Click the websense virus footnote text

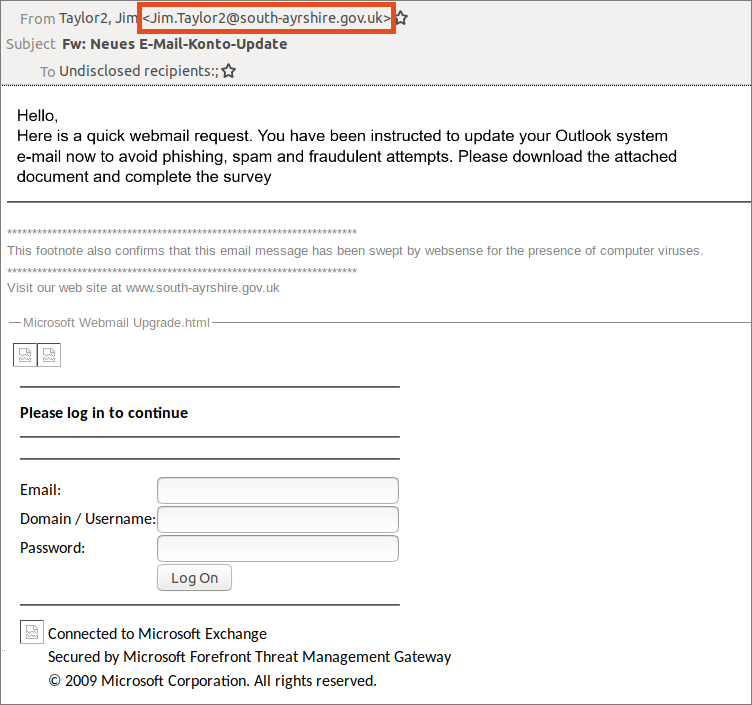coord(355,250)
